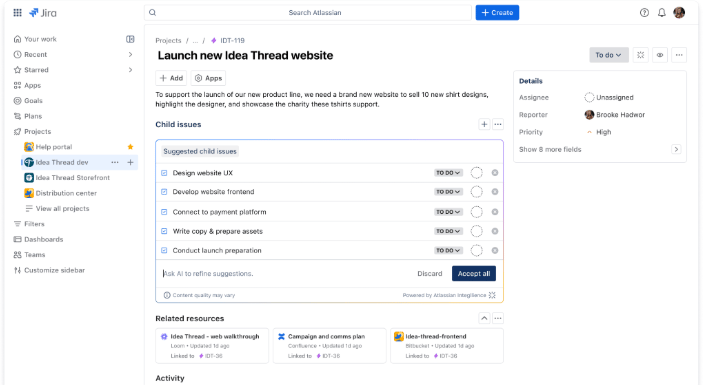
Task: Toggle the Design website UX task checkbox
Action: [x=164, y=173]
